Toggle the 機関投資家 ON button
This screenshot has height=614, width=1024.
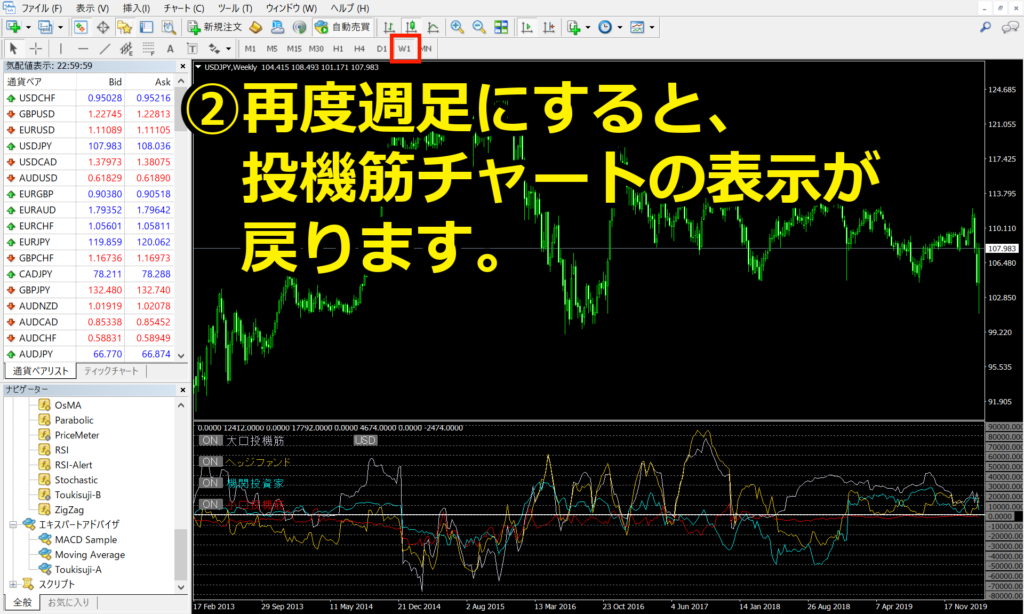[x=210, y=483]
